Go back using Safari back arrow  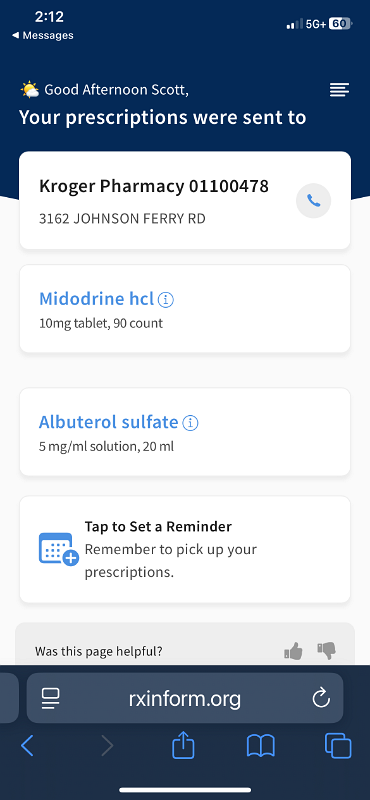pos(27,746)
